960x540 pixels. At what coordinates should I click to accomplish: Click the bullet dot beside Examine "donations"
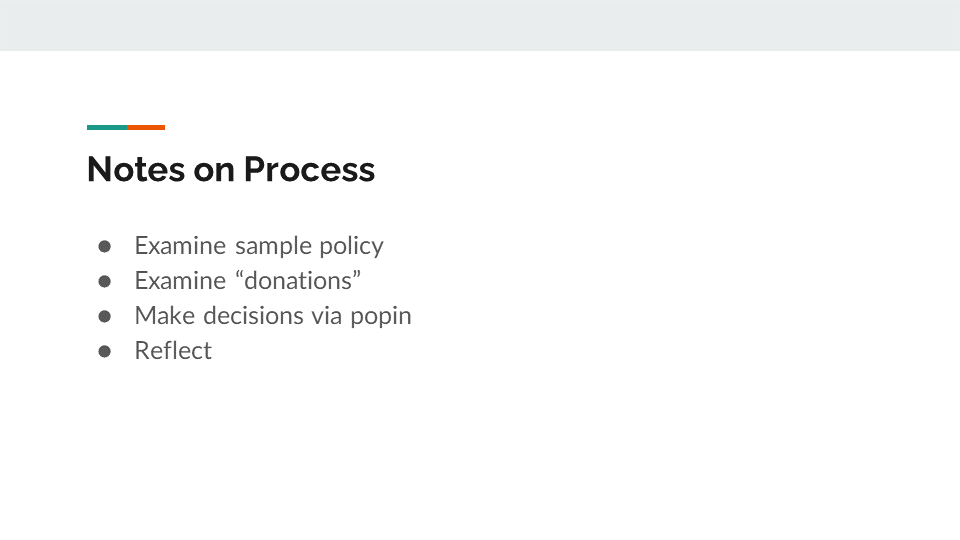[x=104, y=281]
